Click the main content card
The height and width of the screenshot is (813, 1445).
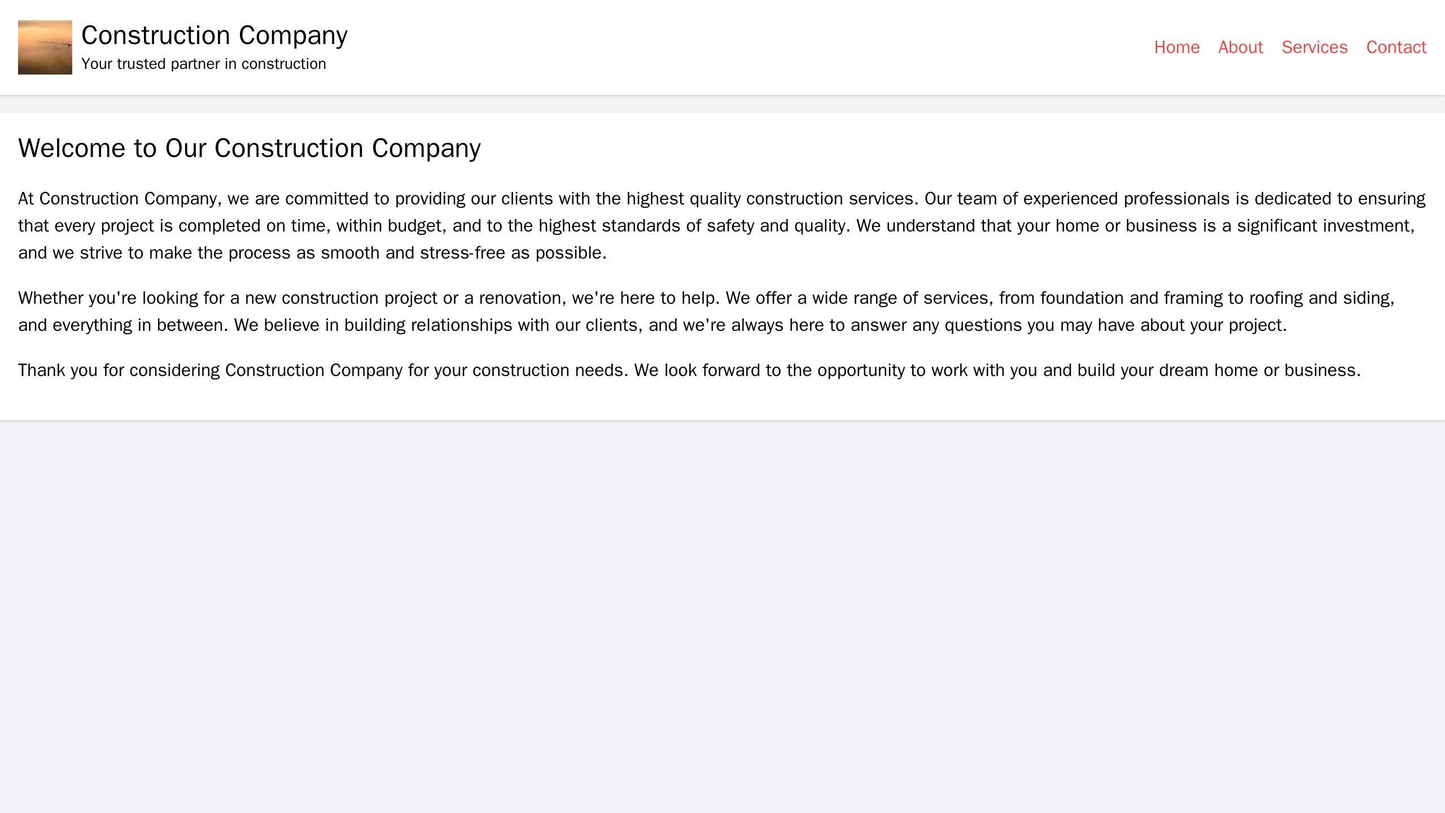[720, 280]
